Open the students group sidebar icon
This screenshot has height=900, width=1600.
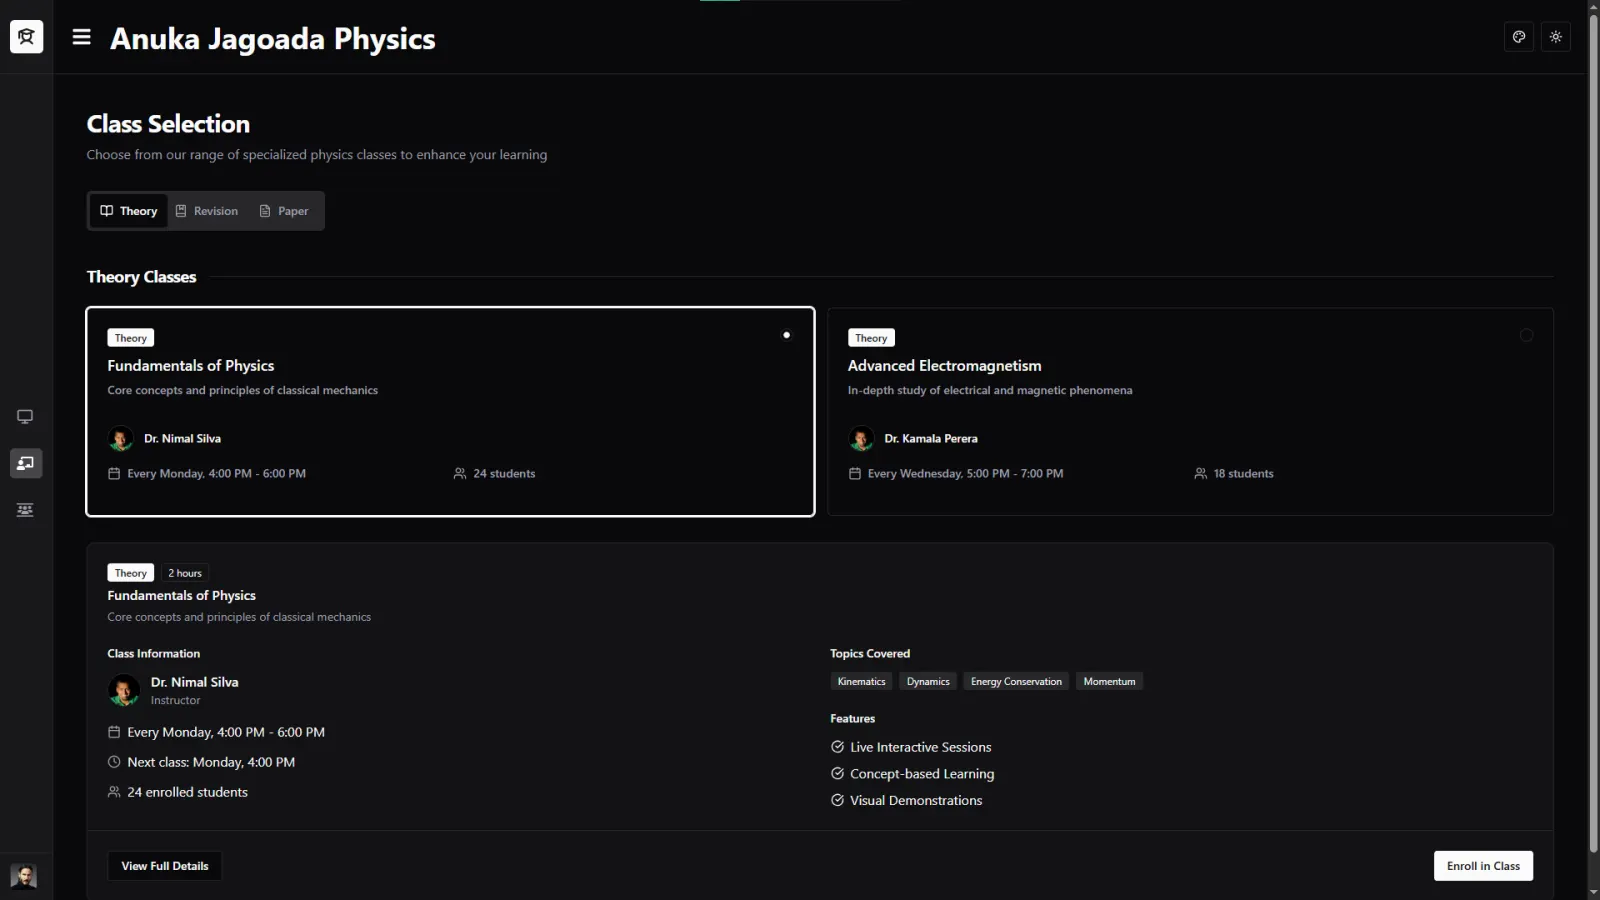point(25,510)
